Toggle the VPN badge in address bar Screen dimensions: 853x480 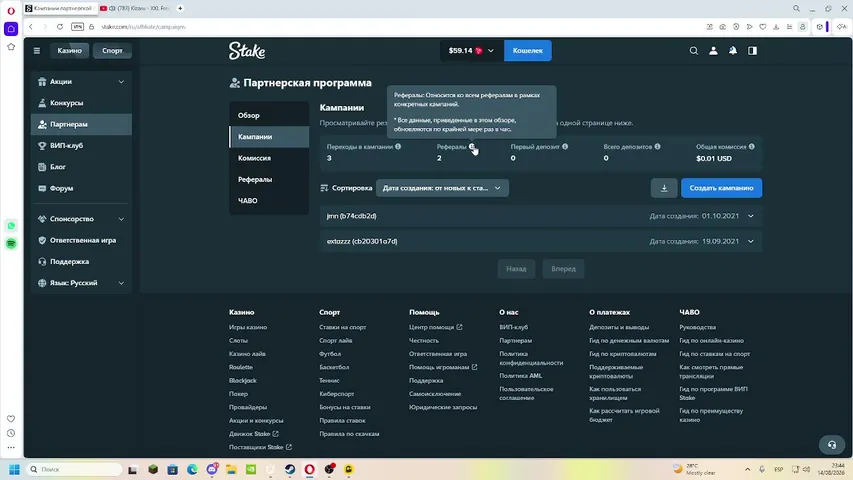[77, 27]
